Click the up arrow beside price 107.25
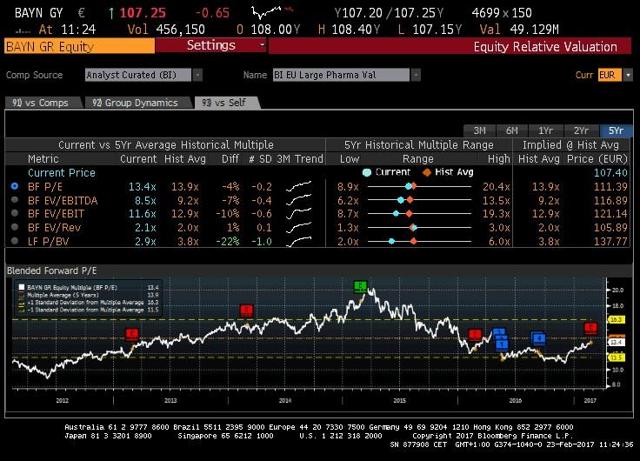 pos(111,13)
